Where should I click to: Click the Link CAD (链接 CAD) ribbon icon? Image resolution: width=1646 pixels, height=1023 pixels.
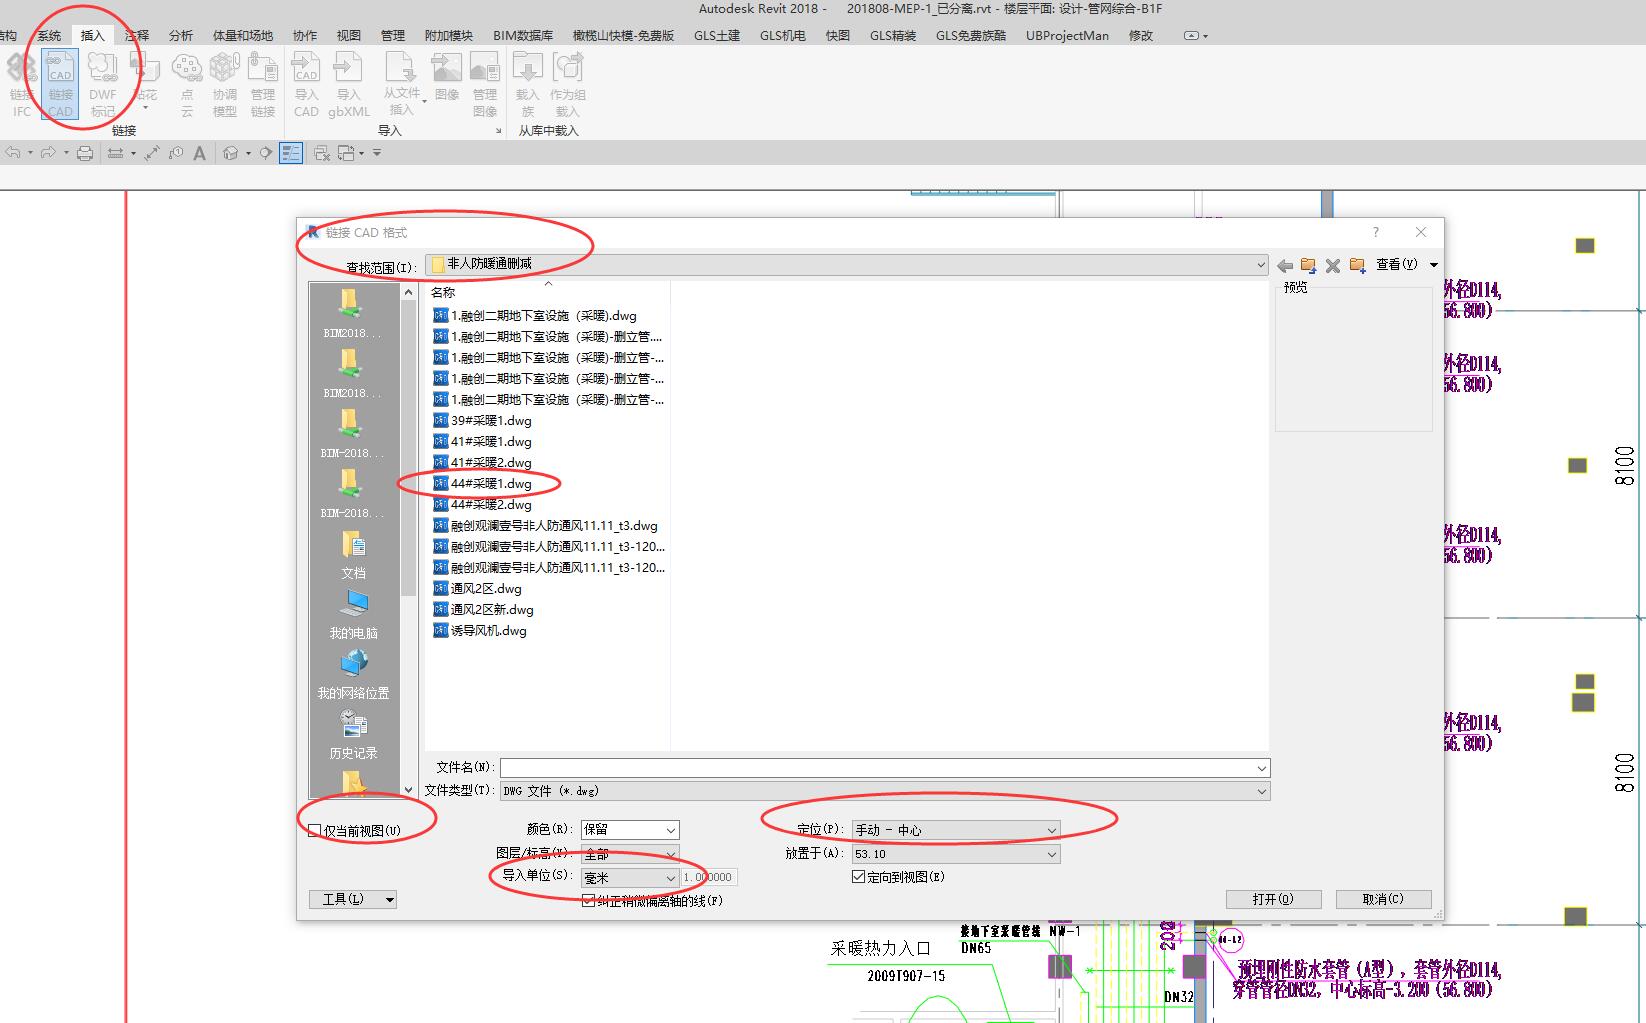pyautogui.click(x=60, y=85)
